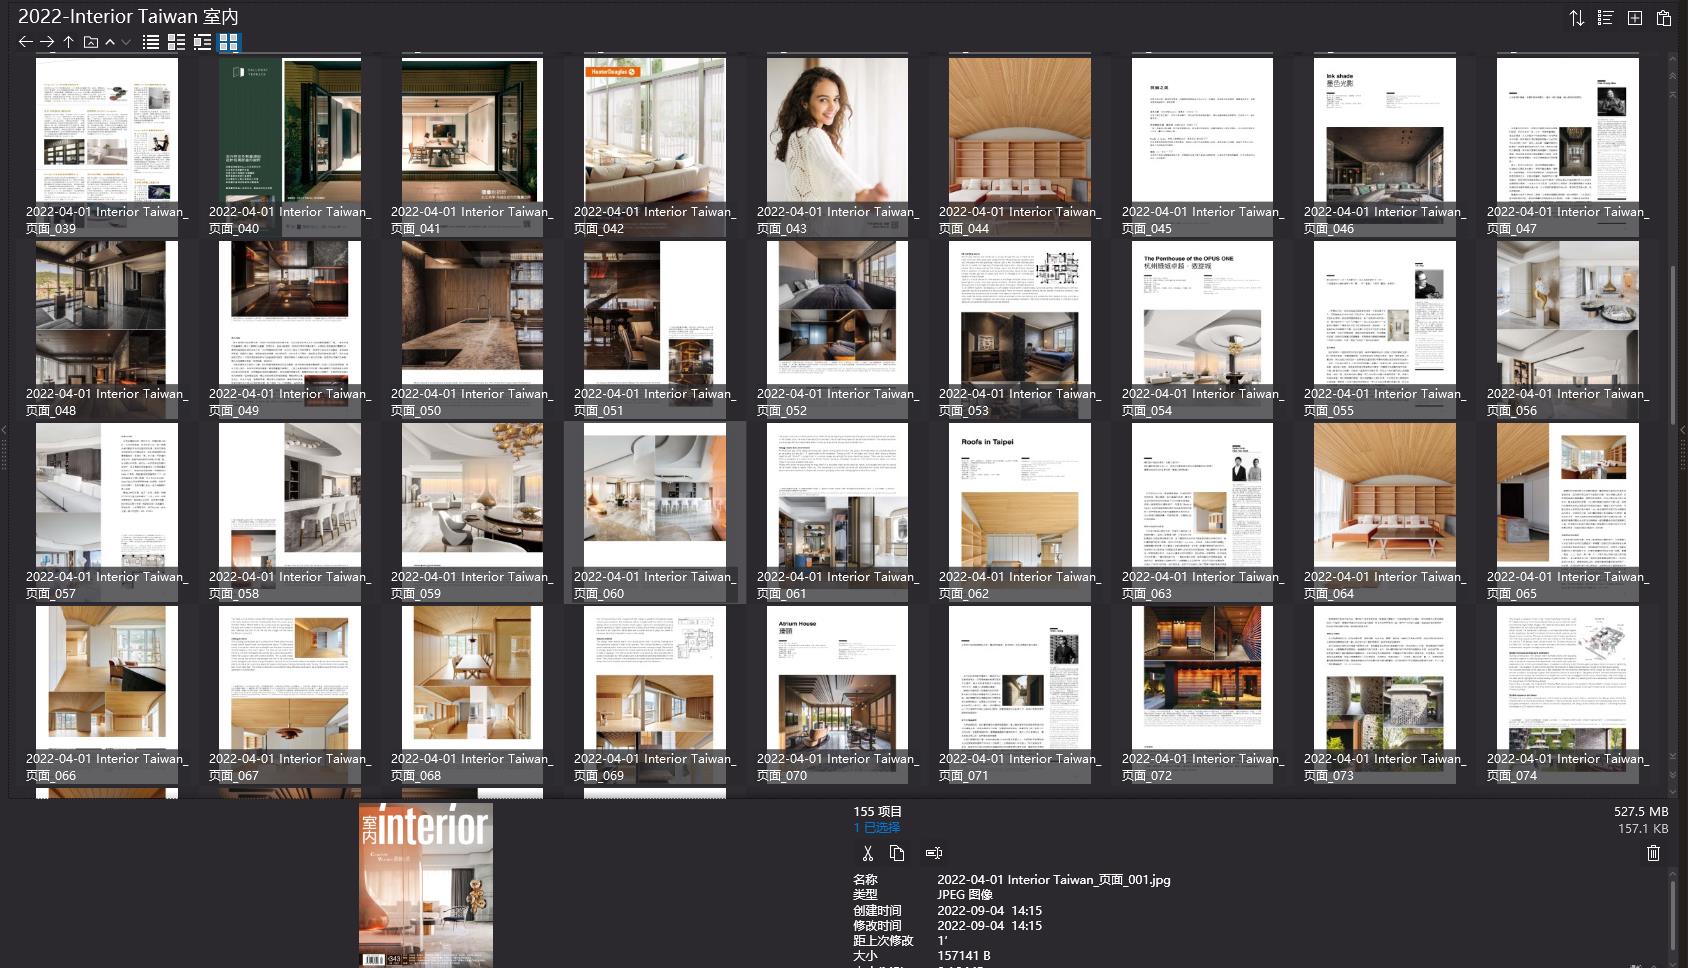Navigate back with the left arrow

[x=24, y=42]
